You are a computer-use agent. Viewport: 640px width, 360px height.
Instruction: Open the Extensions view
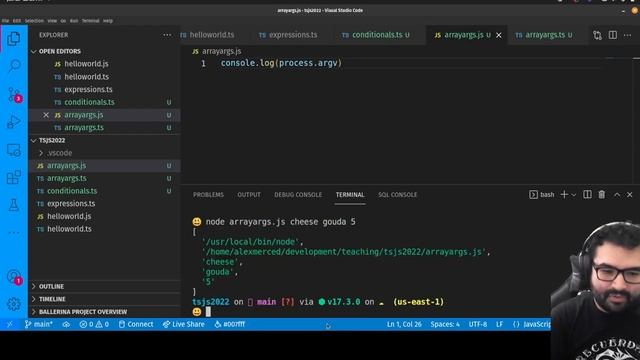coord(13,177)
